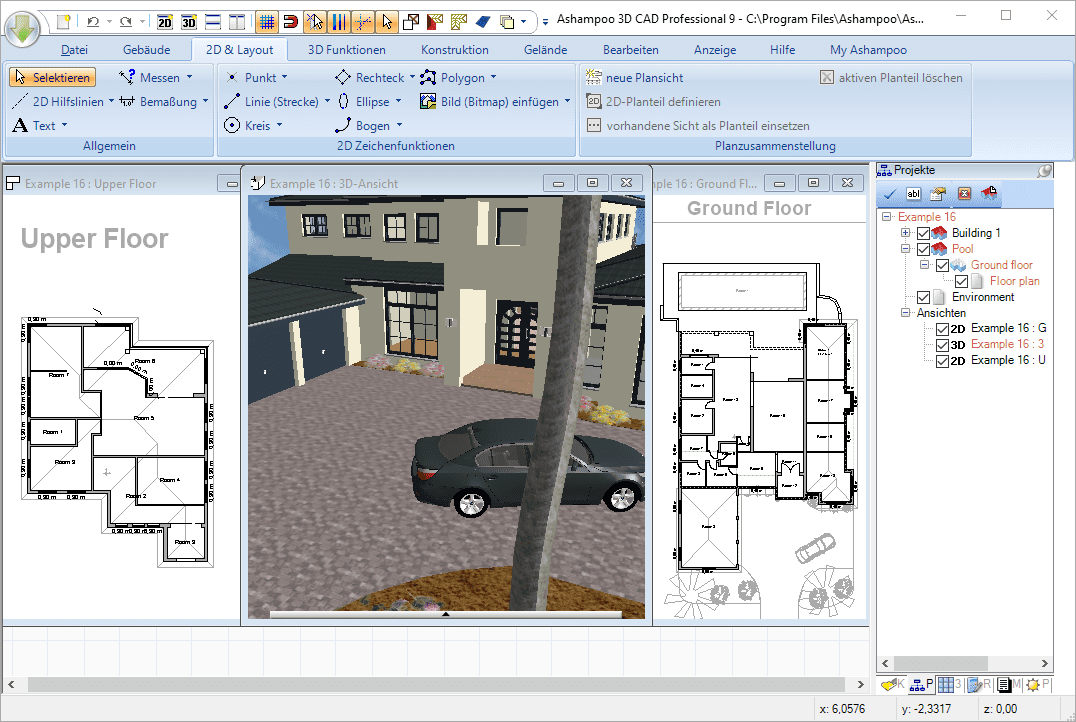1076x722 pixels.
Task: Click the abl rename icon in Projekte panel
Action: click(x=914, y=194)
